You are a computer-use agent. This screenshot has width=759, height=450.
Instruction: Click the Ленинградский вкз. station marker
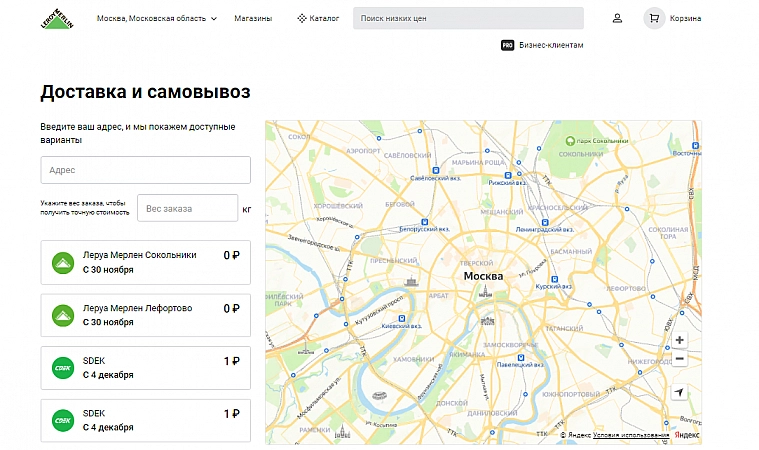[545, 222]
